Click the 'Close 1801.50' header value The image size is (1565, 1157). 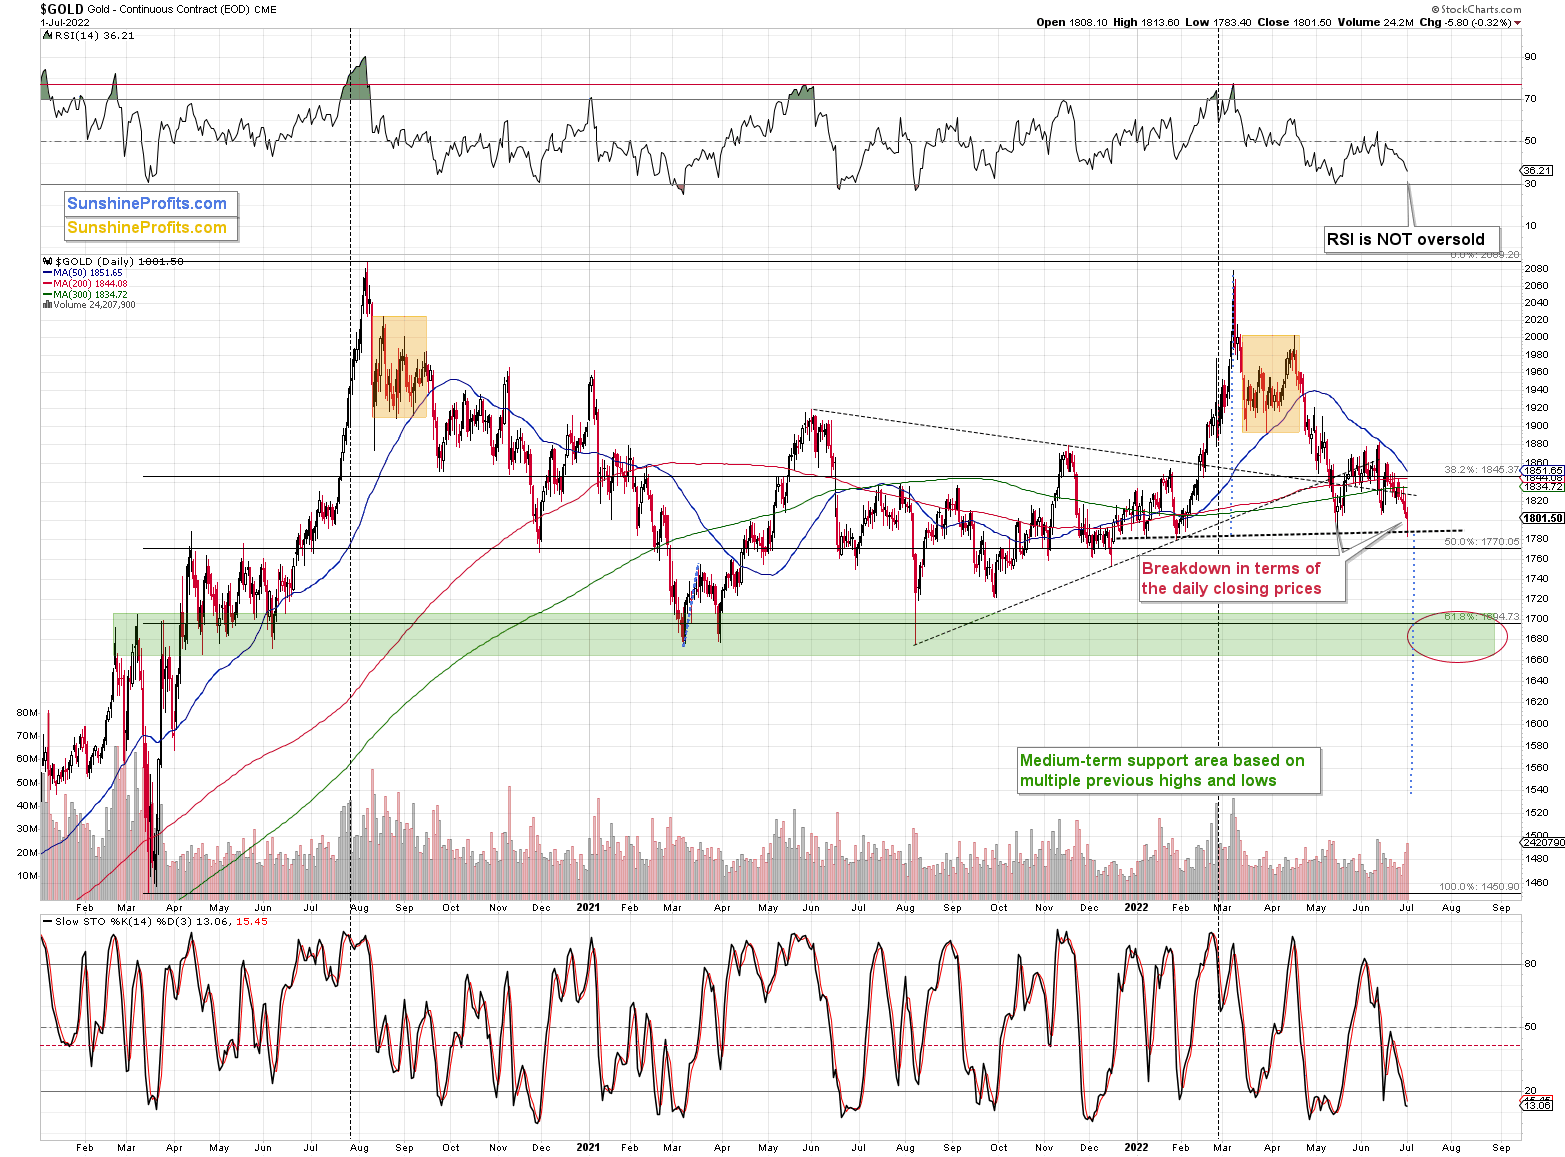coord(1294,22)
